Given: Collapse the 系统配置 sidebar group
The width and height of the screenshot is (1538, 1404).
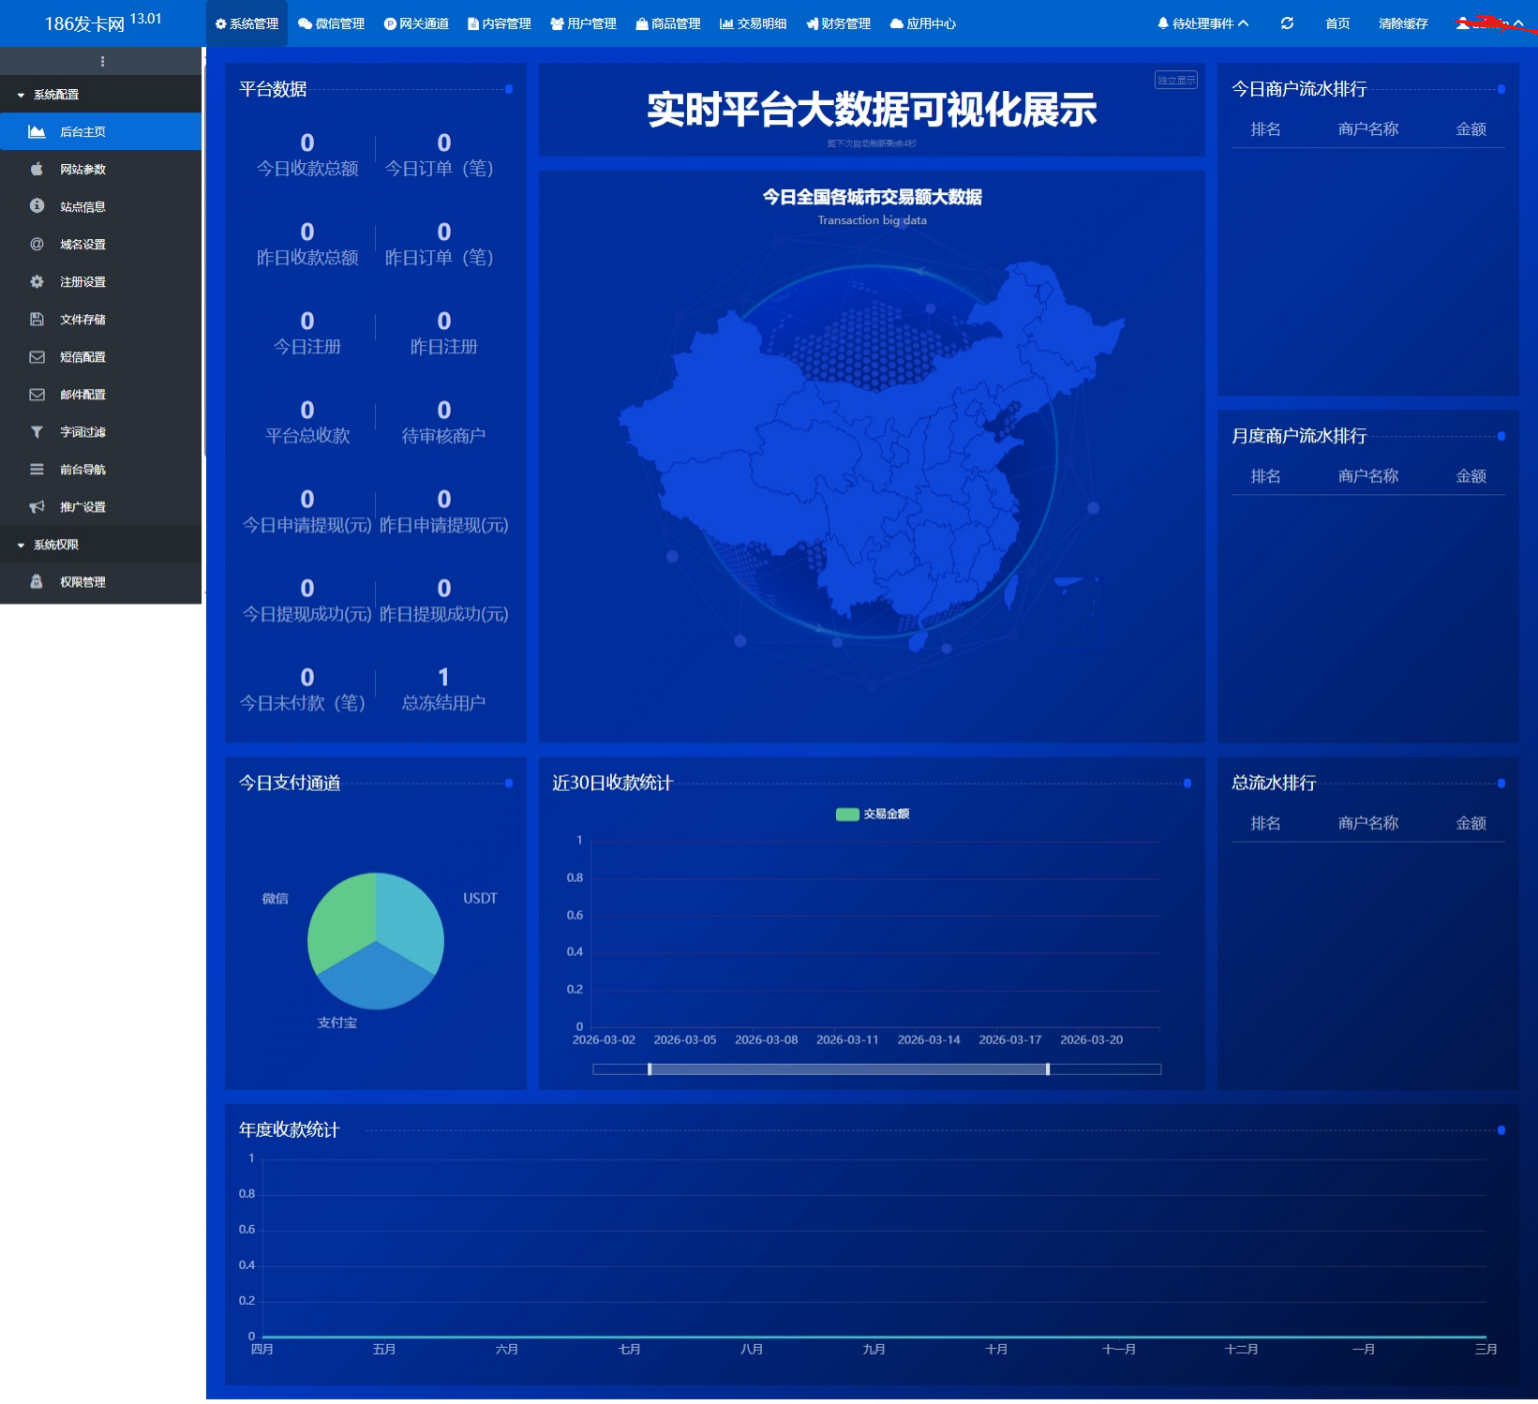Looking at the screenshot, I should [56, 95].
